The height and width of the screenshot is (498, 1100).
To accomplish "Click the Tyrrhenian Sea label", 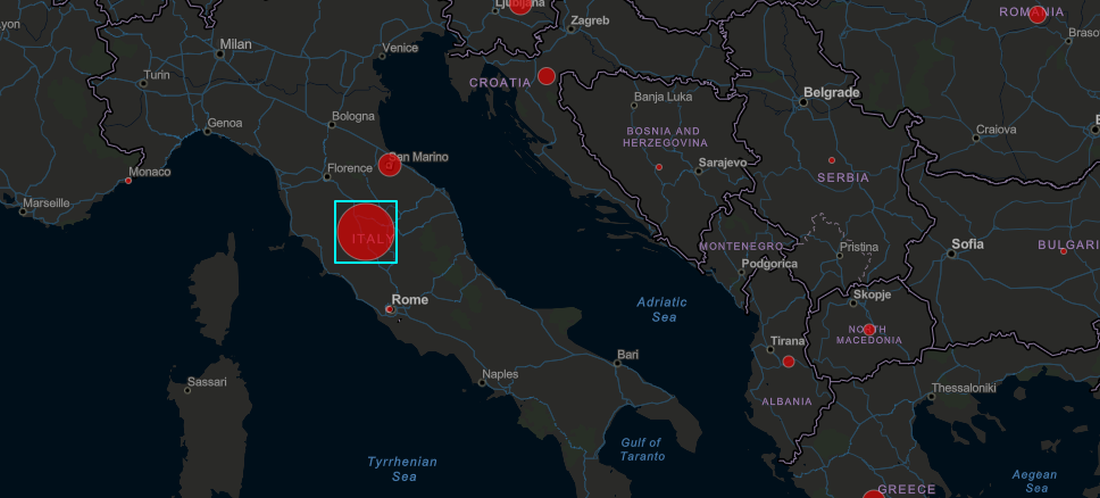I will pos(403,469).
